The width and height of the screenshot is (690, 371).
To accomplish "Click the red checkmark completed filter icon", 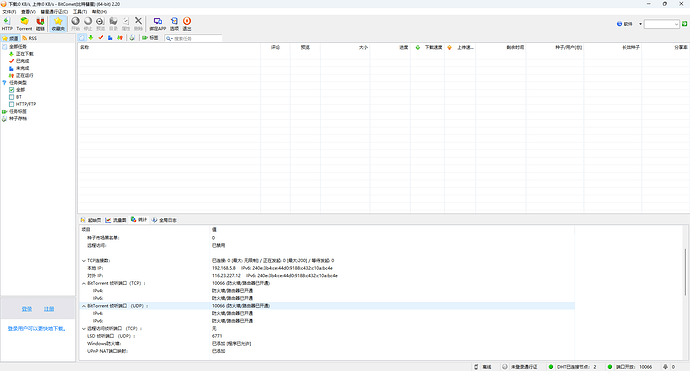I will 101,38.
